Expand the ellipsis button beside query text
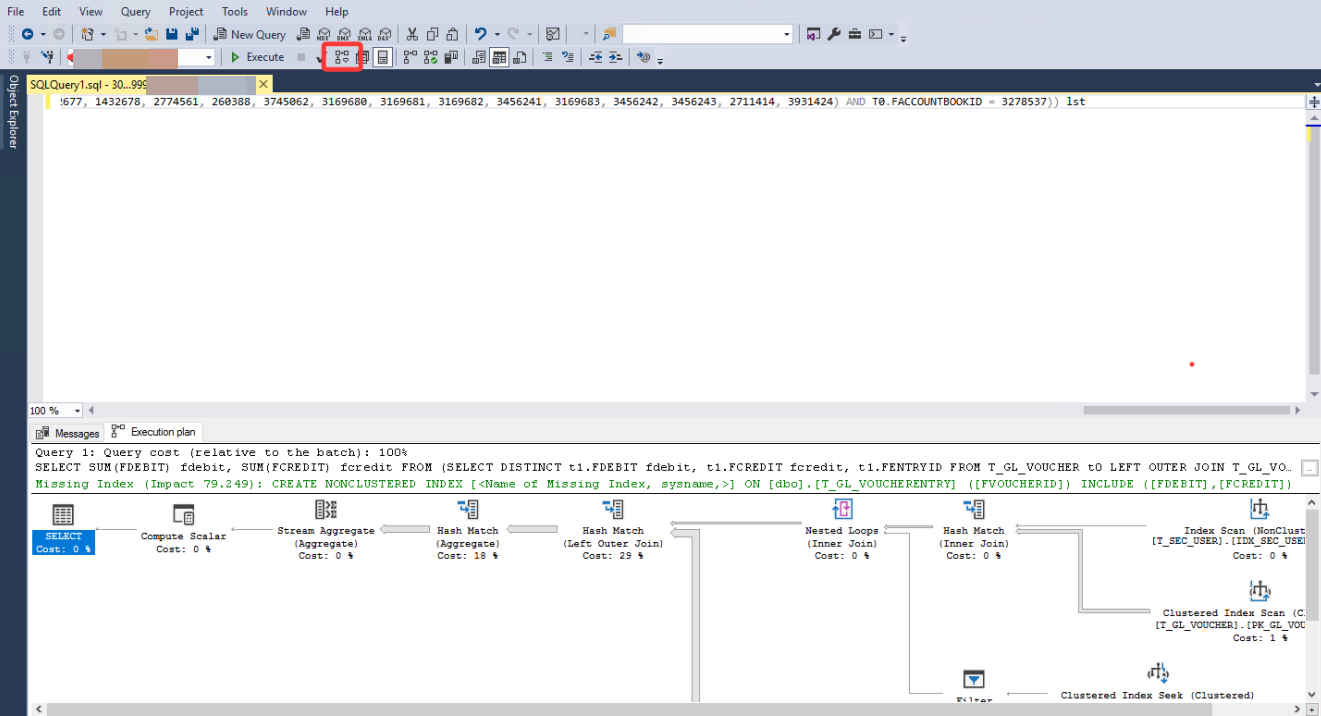Screen dimensions: 1321x716 pos(1309,467)
